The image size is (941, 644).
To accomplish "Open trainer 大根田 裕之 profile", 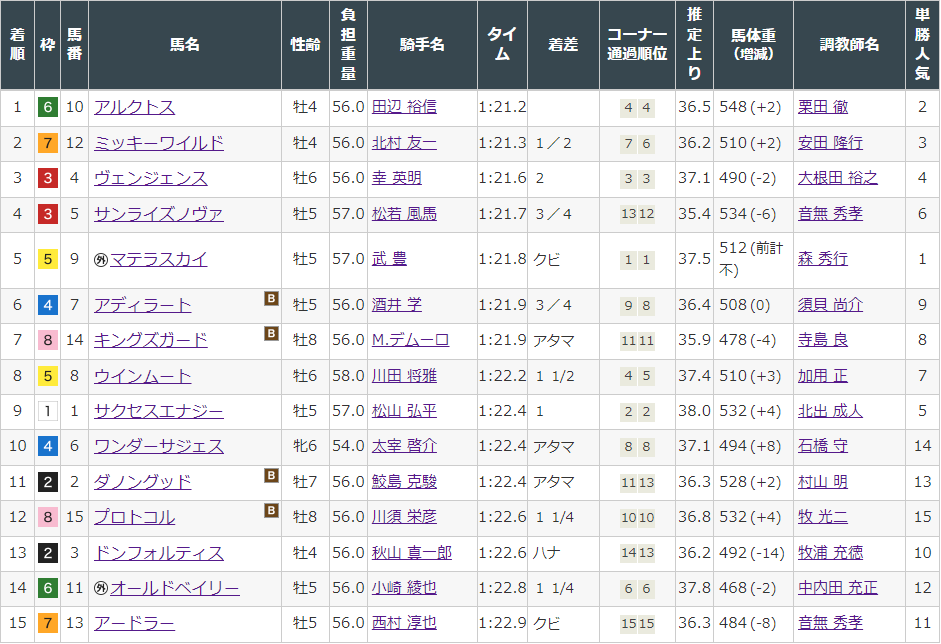I will [838, 178].
